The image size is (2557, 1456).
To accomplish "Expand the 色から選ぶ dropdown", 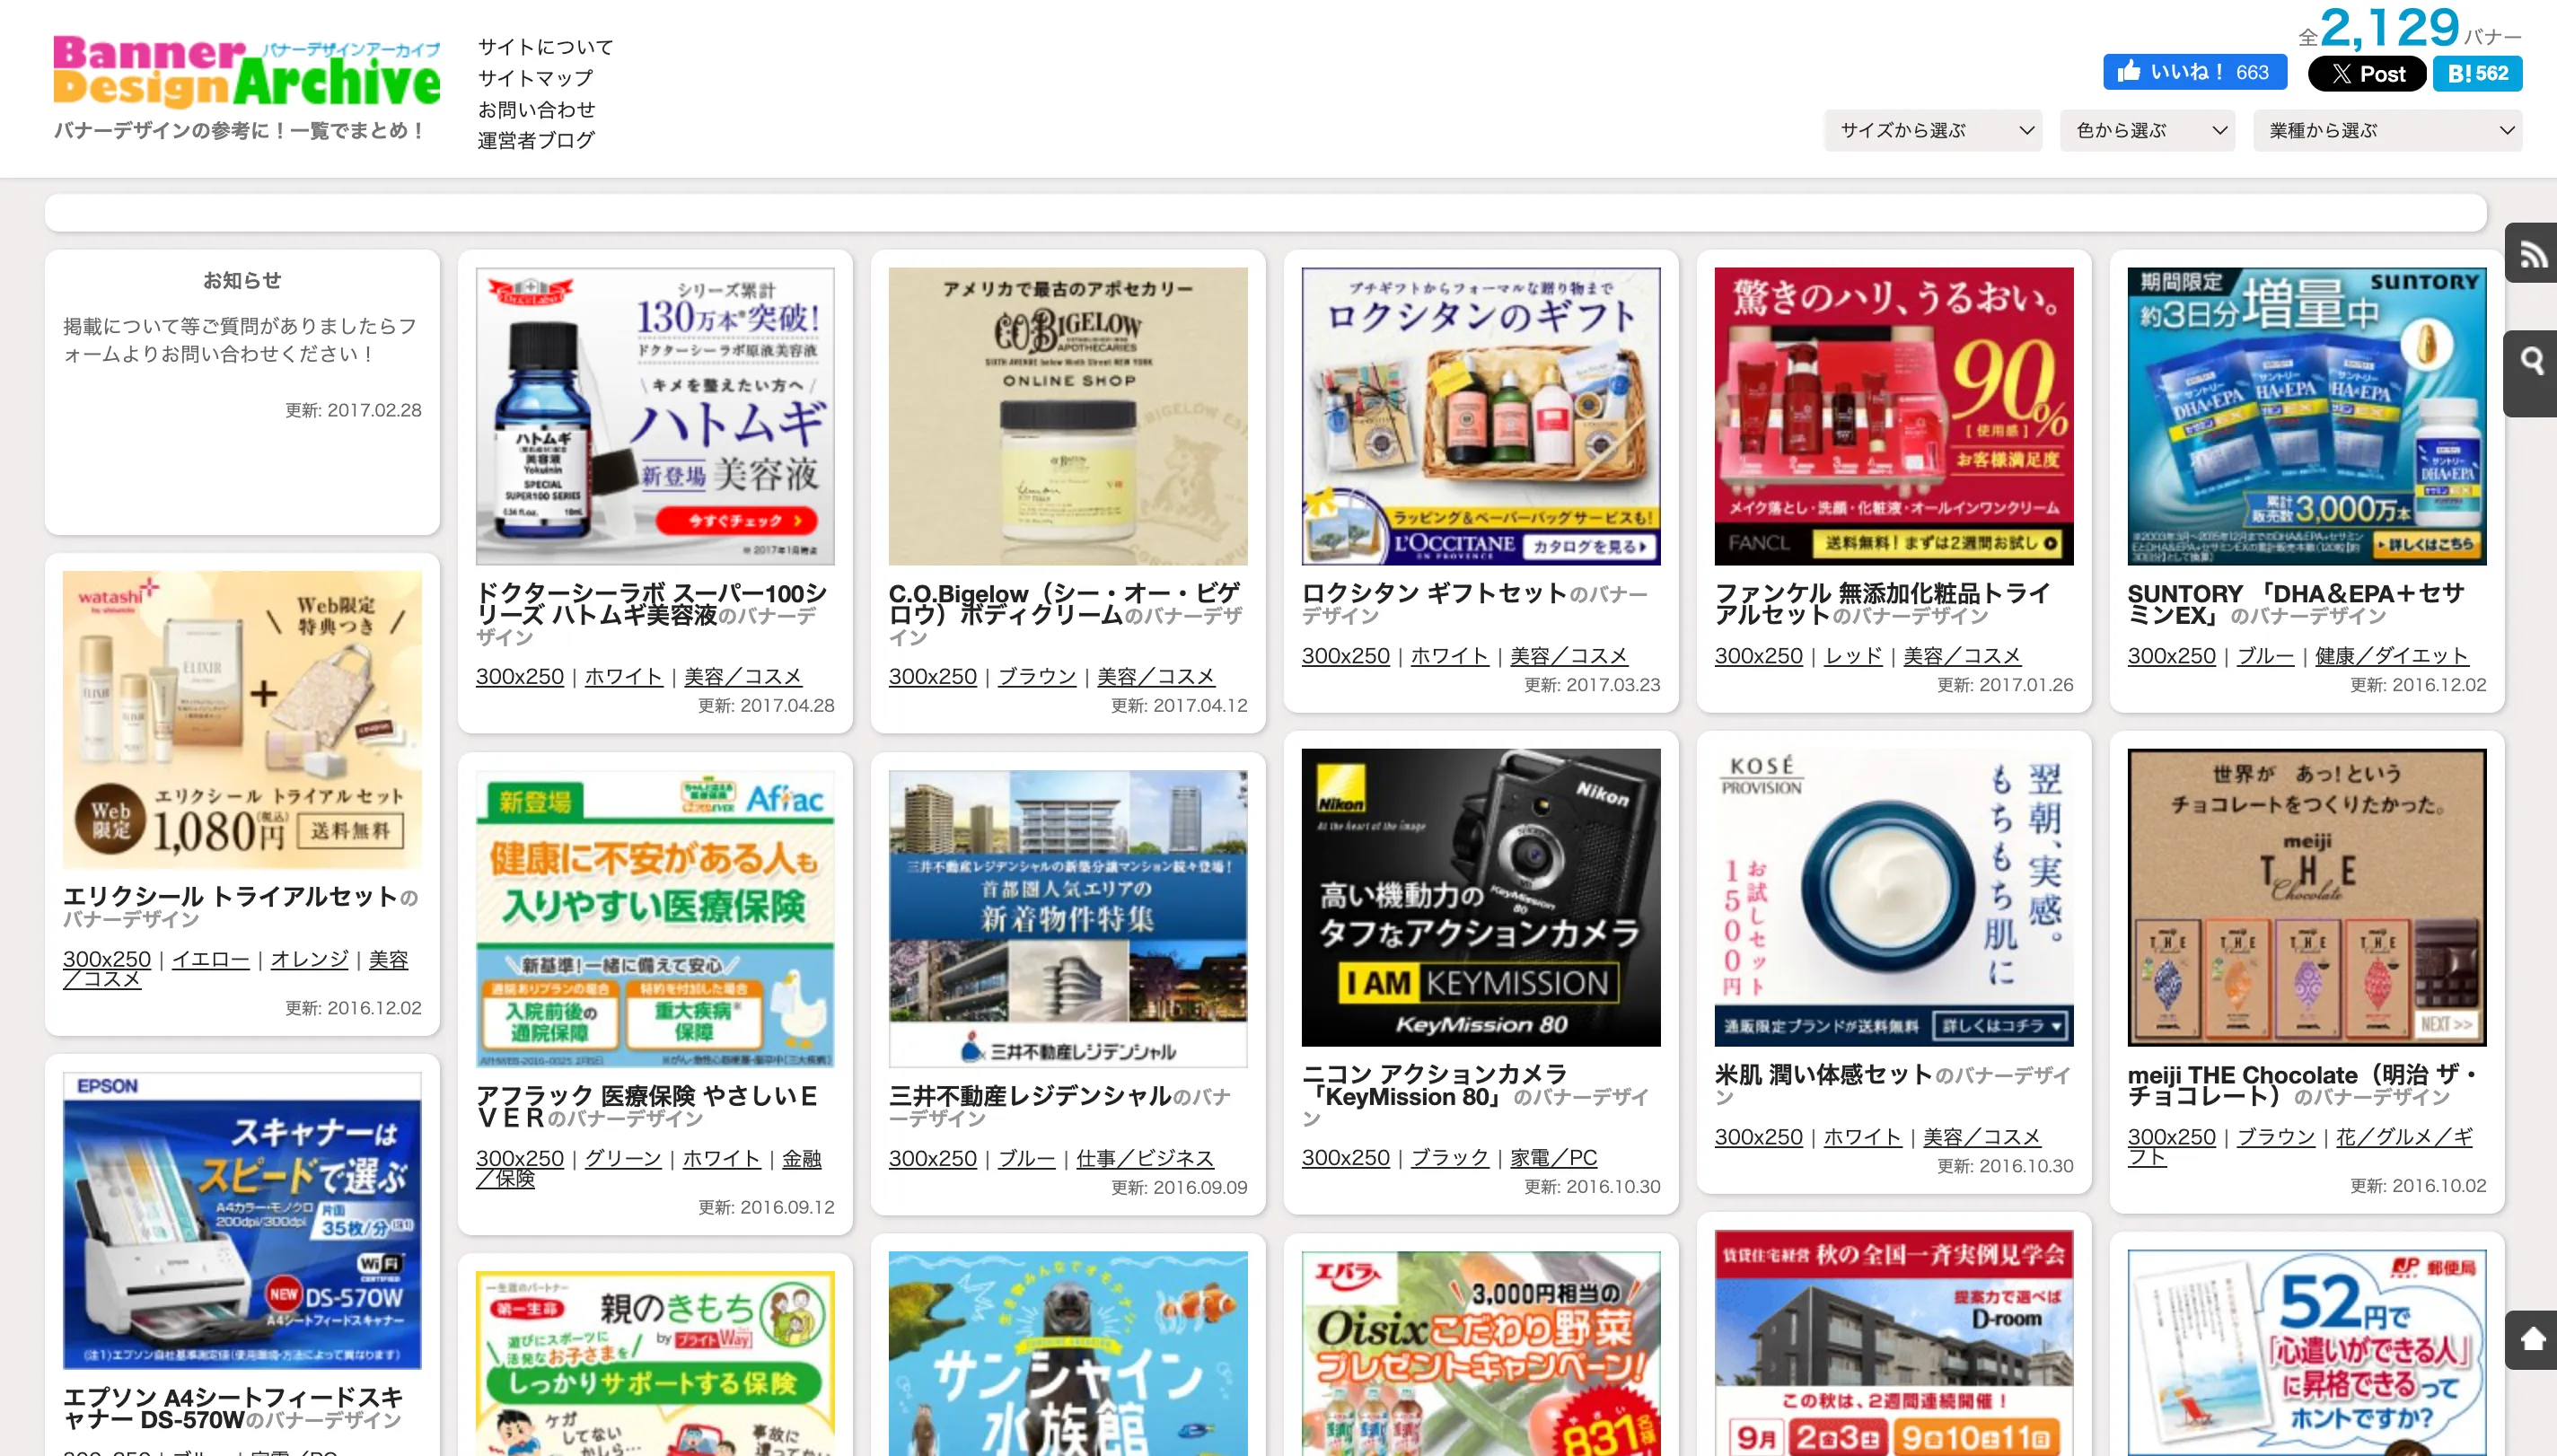I will [x=2146, y=131].
